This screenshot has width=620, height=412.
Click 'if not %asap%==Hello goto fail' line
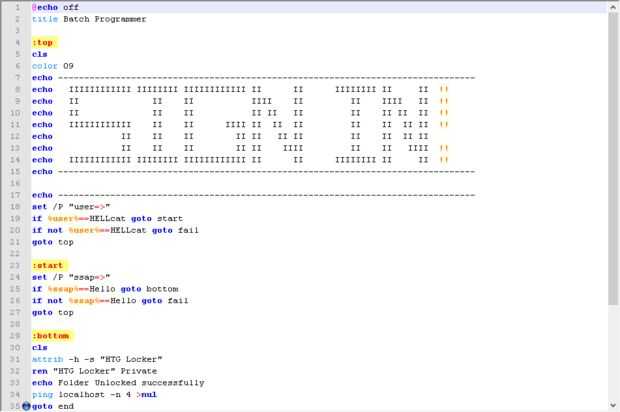click(110, 301)
